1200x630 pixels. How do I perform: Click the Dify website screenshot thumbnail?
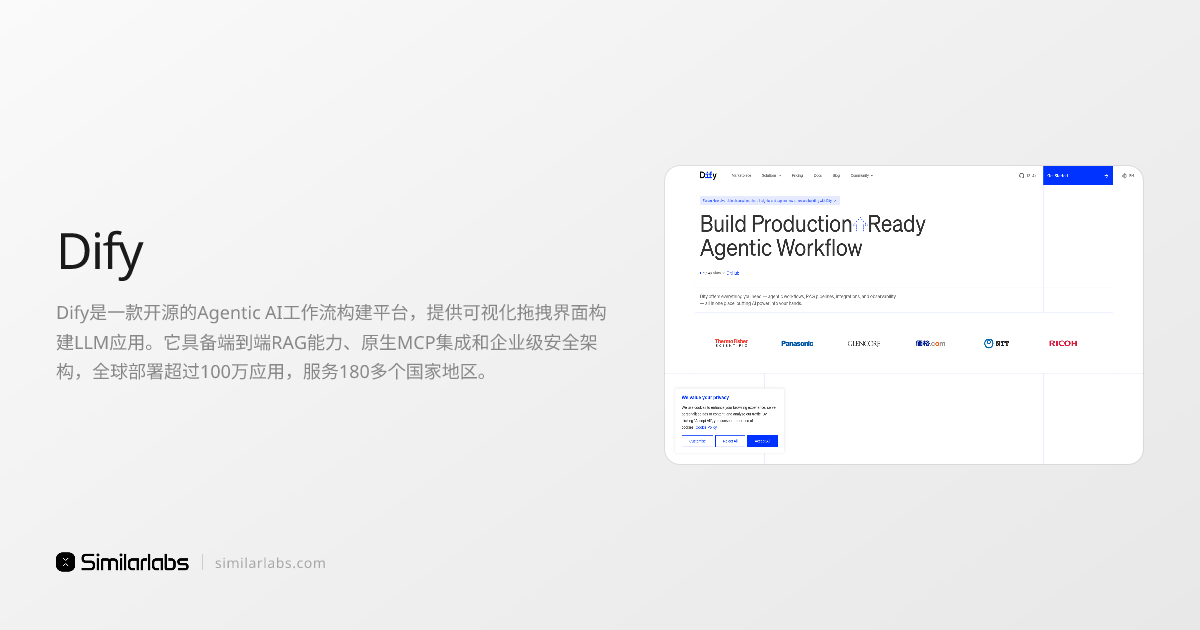(x=904, y=315)
